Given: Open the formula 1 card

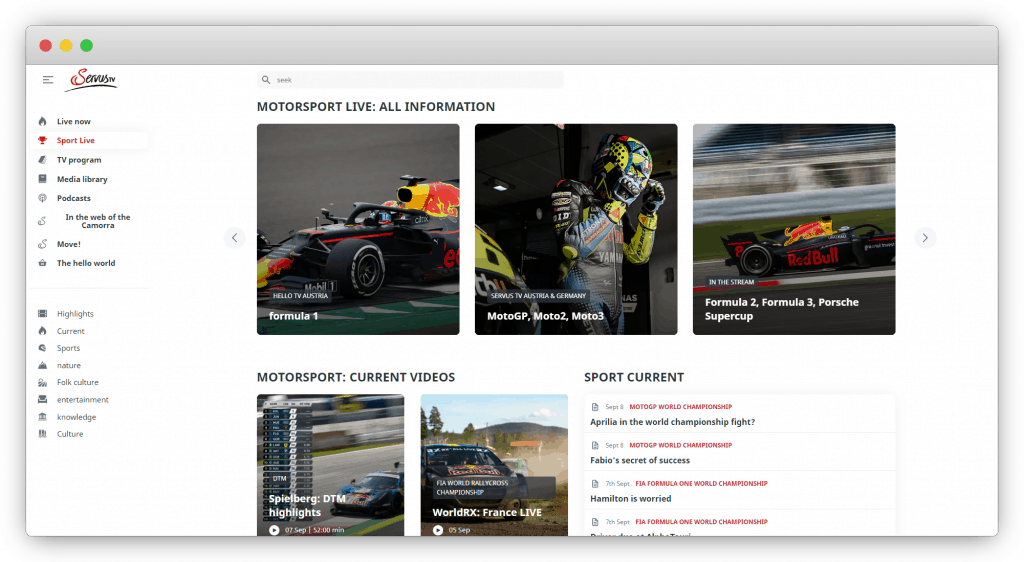Looking at the screenshot, I should coord(358,229).
